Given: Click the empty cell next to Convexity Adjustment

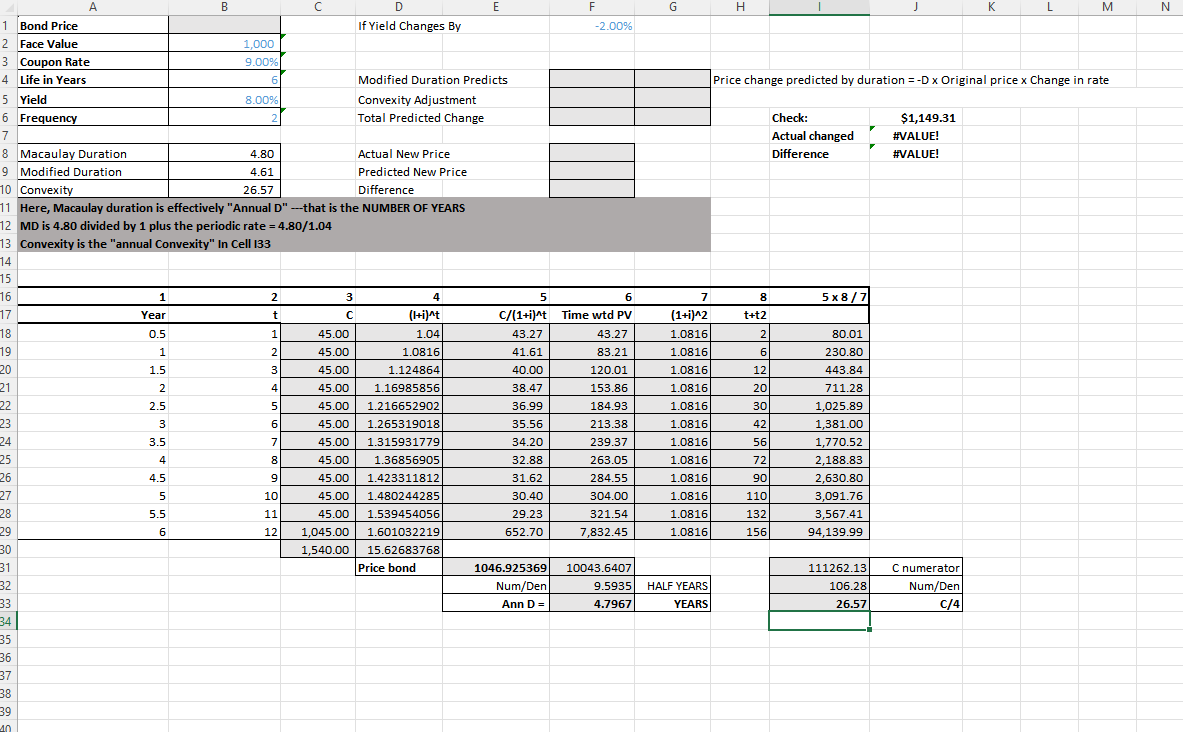Looking at the screenshot, I should coord(592,99).
